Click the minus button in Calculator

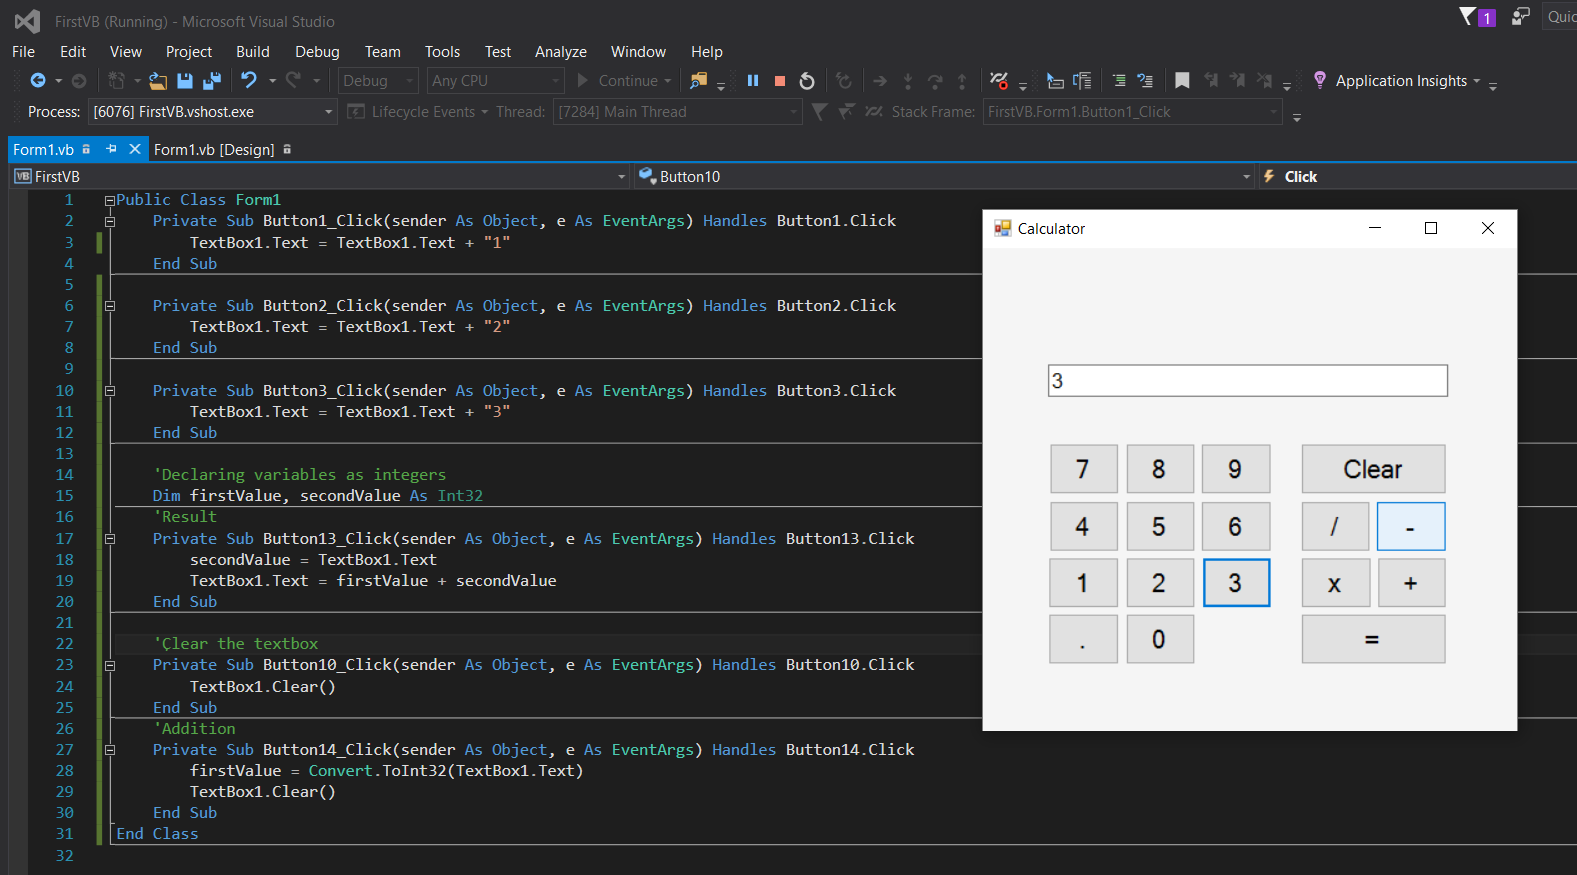[1411, 526]
